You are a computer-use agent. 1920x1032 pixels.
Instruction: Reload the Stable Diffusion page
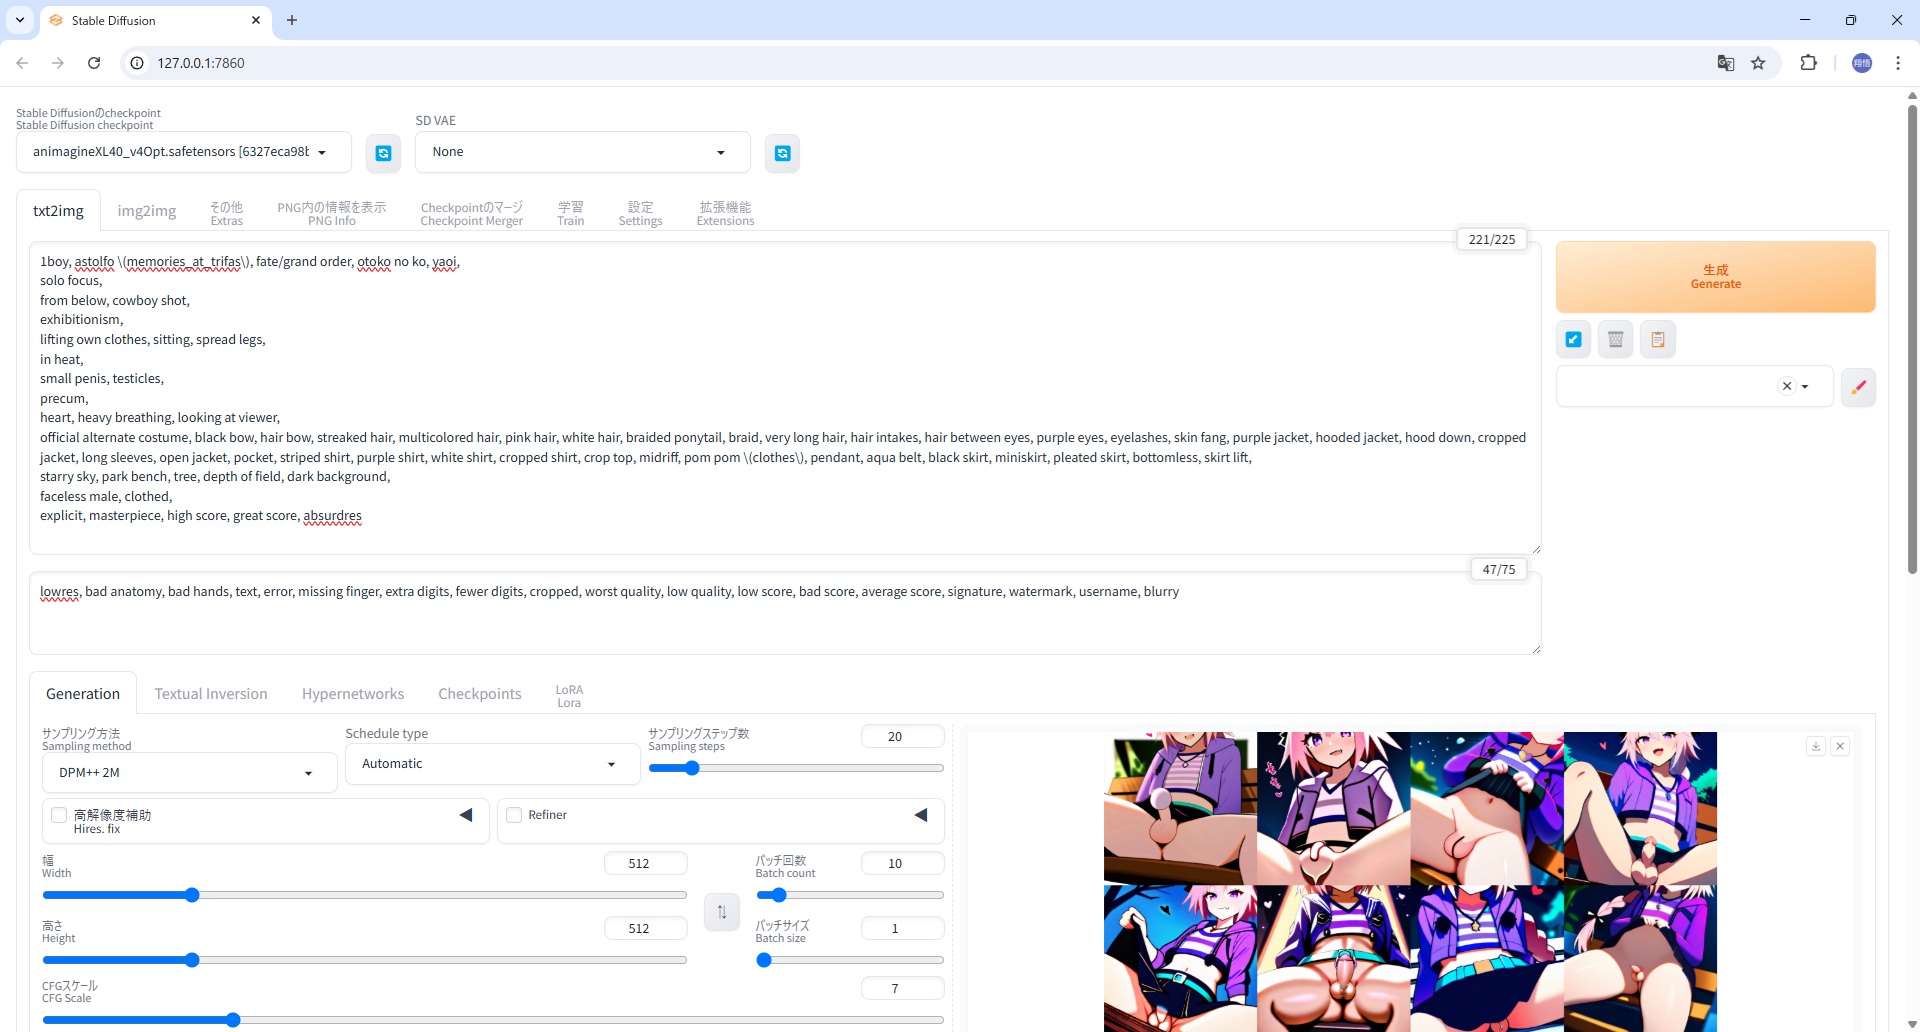pyautogui.click(x=94, y=63)
